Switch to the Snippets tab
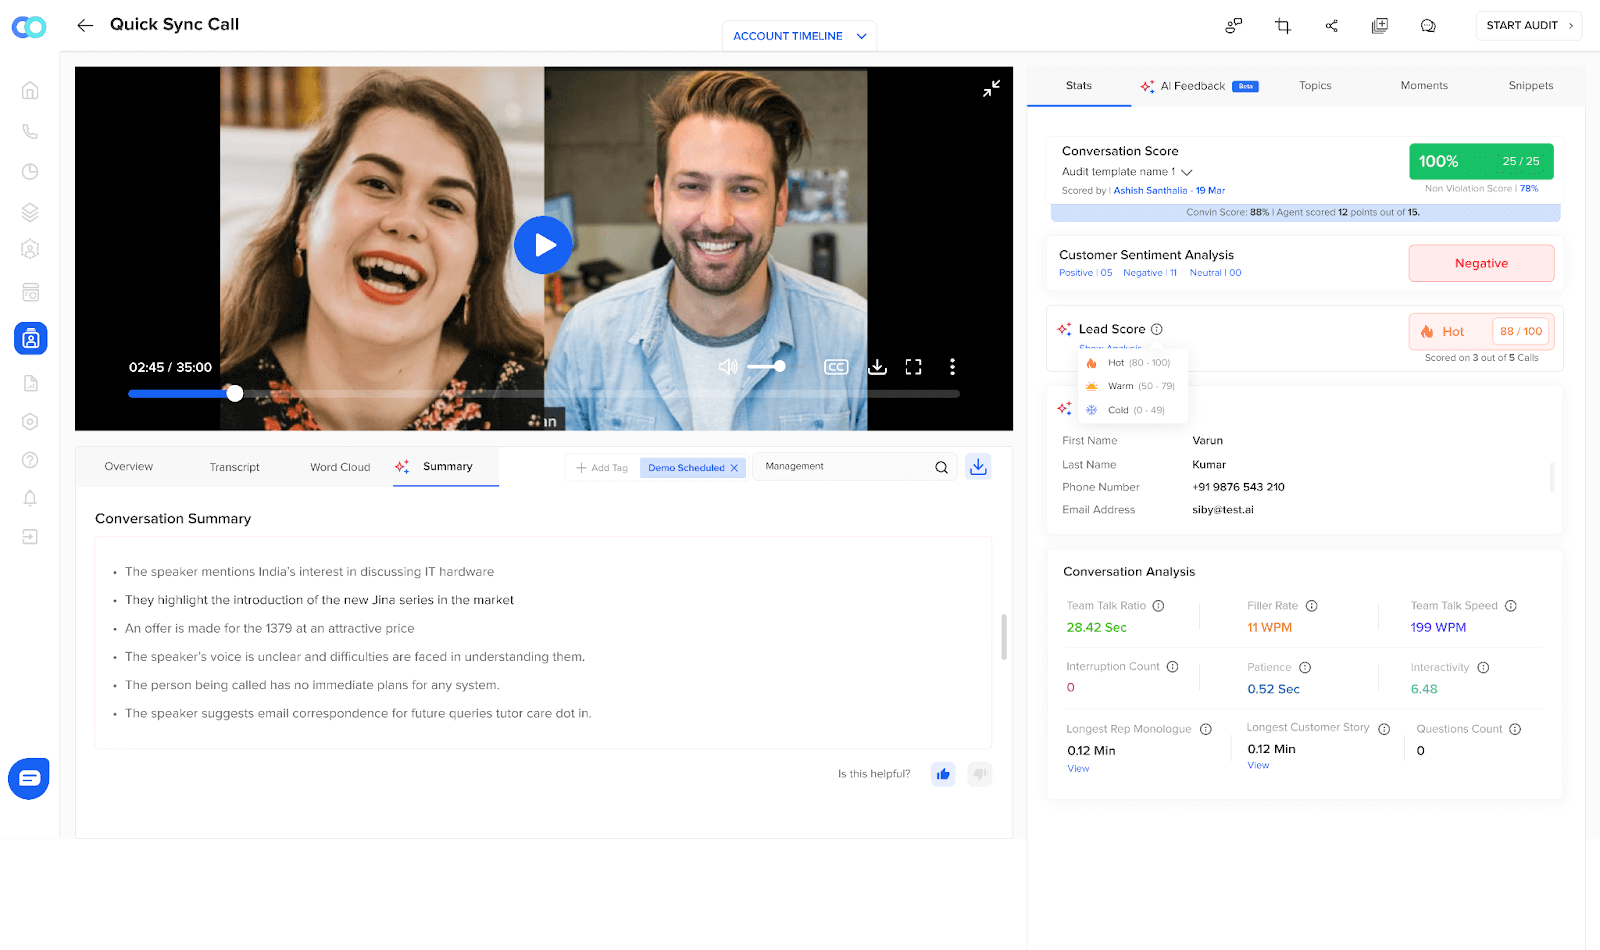The width and height of the screenshot is (1600, 950). [x=1531, y=86]
